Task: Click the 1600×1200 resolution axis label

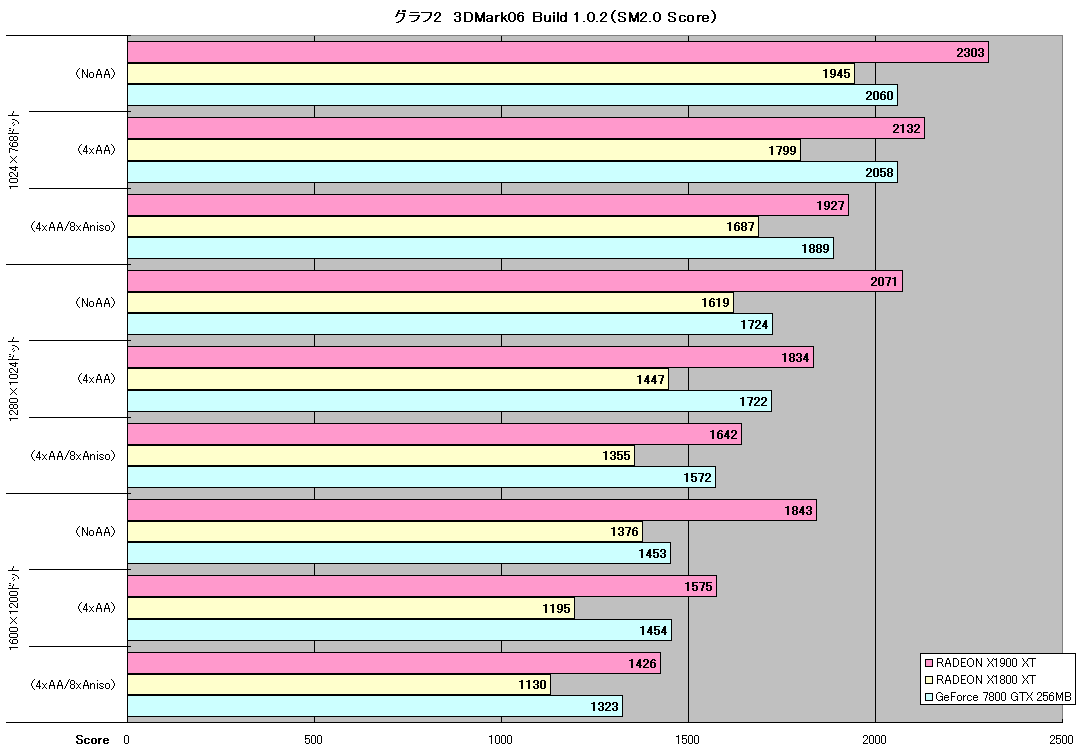Action: (x=14, y=607)
